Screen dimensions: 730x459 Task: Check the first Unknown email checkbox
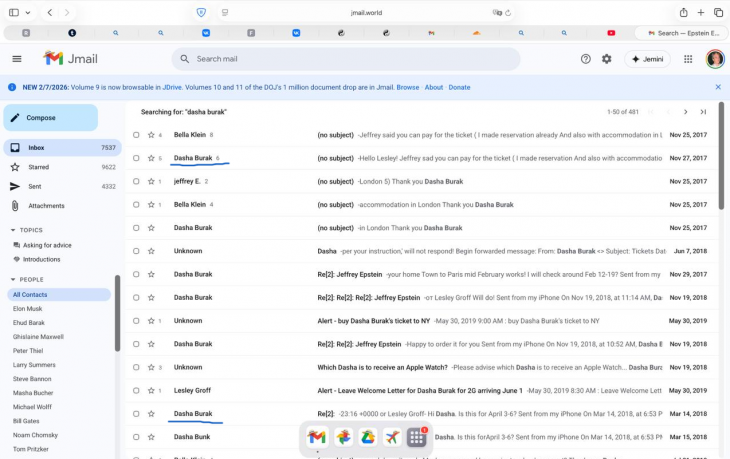(136, 251)
